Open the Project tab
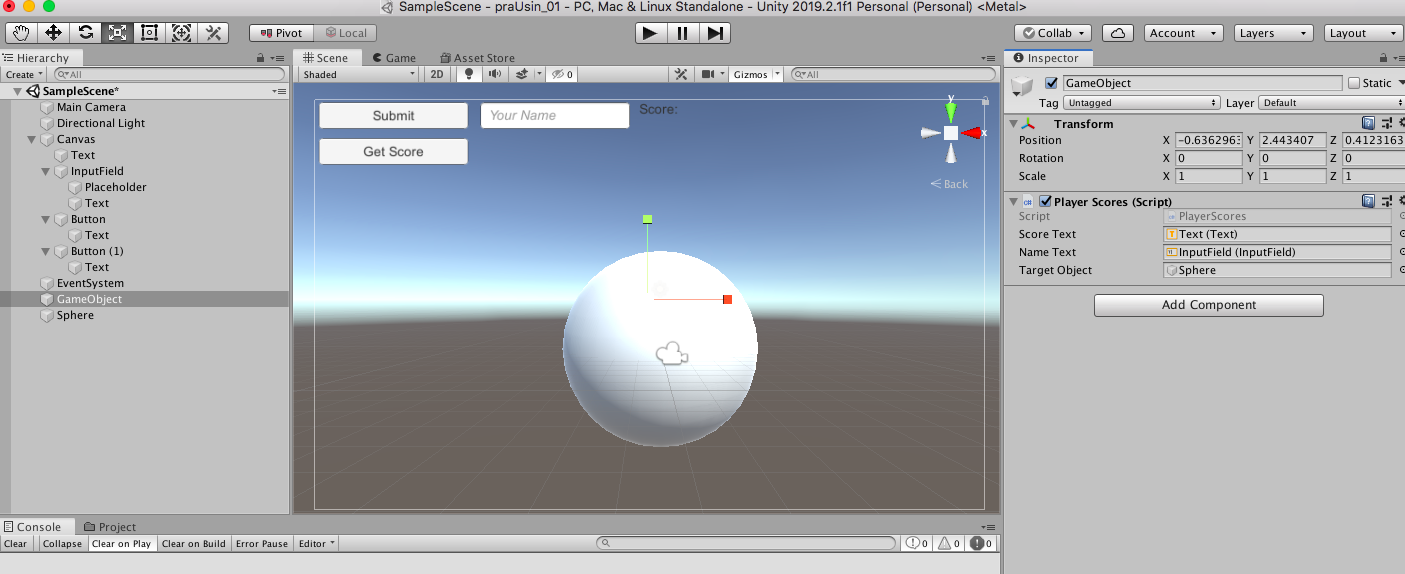The width and height of the screenshot is (1405, 574). pyautogui.click(x=110, y=527)
